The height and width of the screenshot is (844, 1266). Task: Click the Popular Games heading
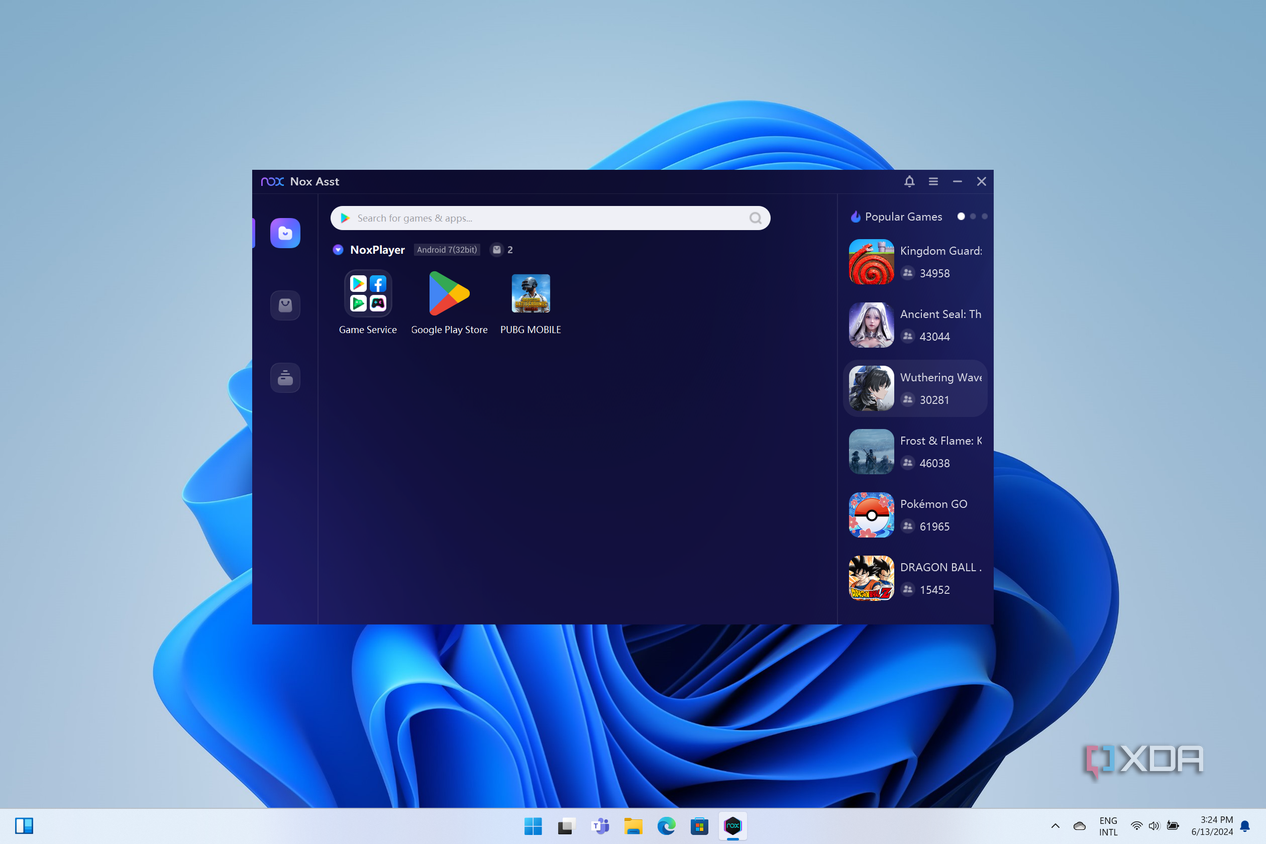[903, 217]
